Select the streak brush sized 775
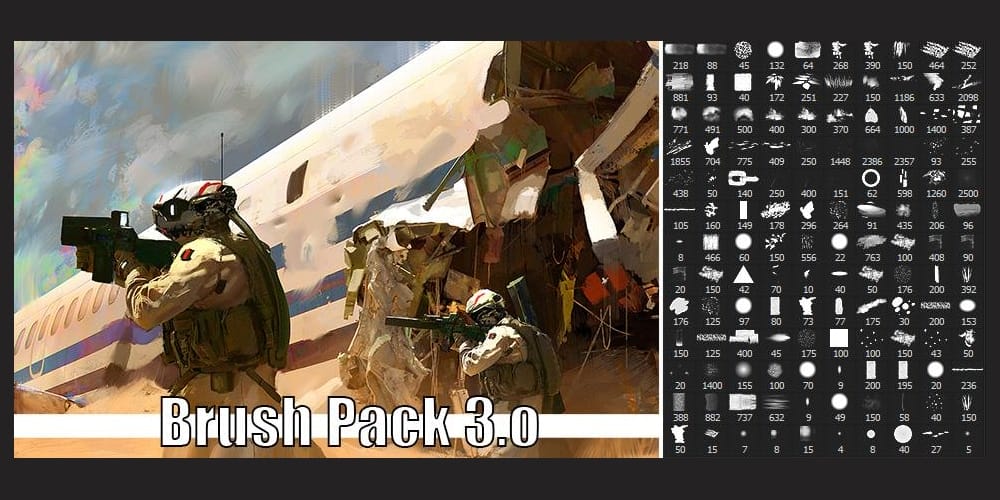Image resolution: width=1000 pixels, height=500 pixels. coord(743,146)
